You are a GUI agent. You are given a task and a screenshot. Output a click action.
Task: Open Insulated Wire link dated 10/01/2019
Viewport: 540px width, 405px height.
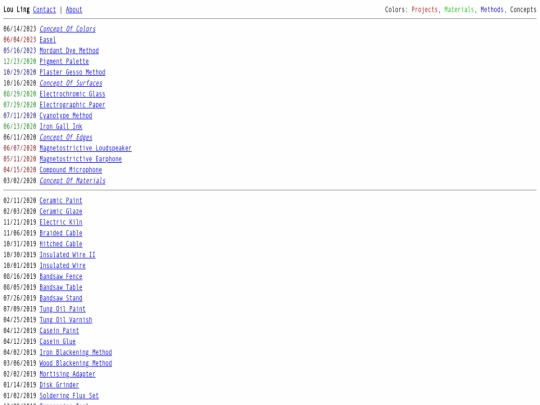click(x=63, y=266)
